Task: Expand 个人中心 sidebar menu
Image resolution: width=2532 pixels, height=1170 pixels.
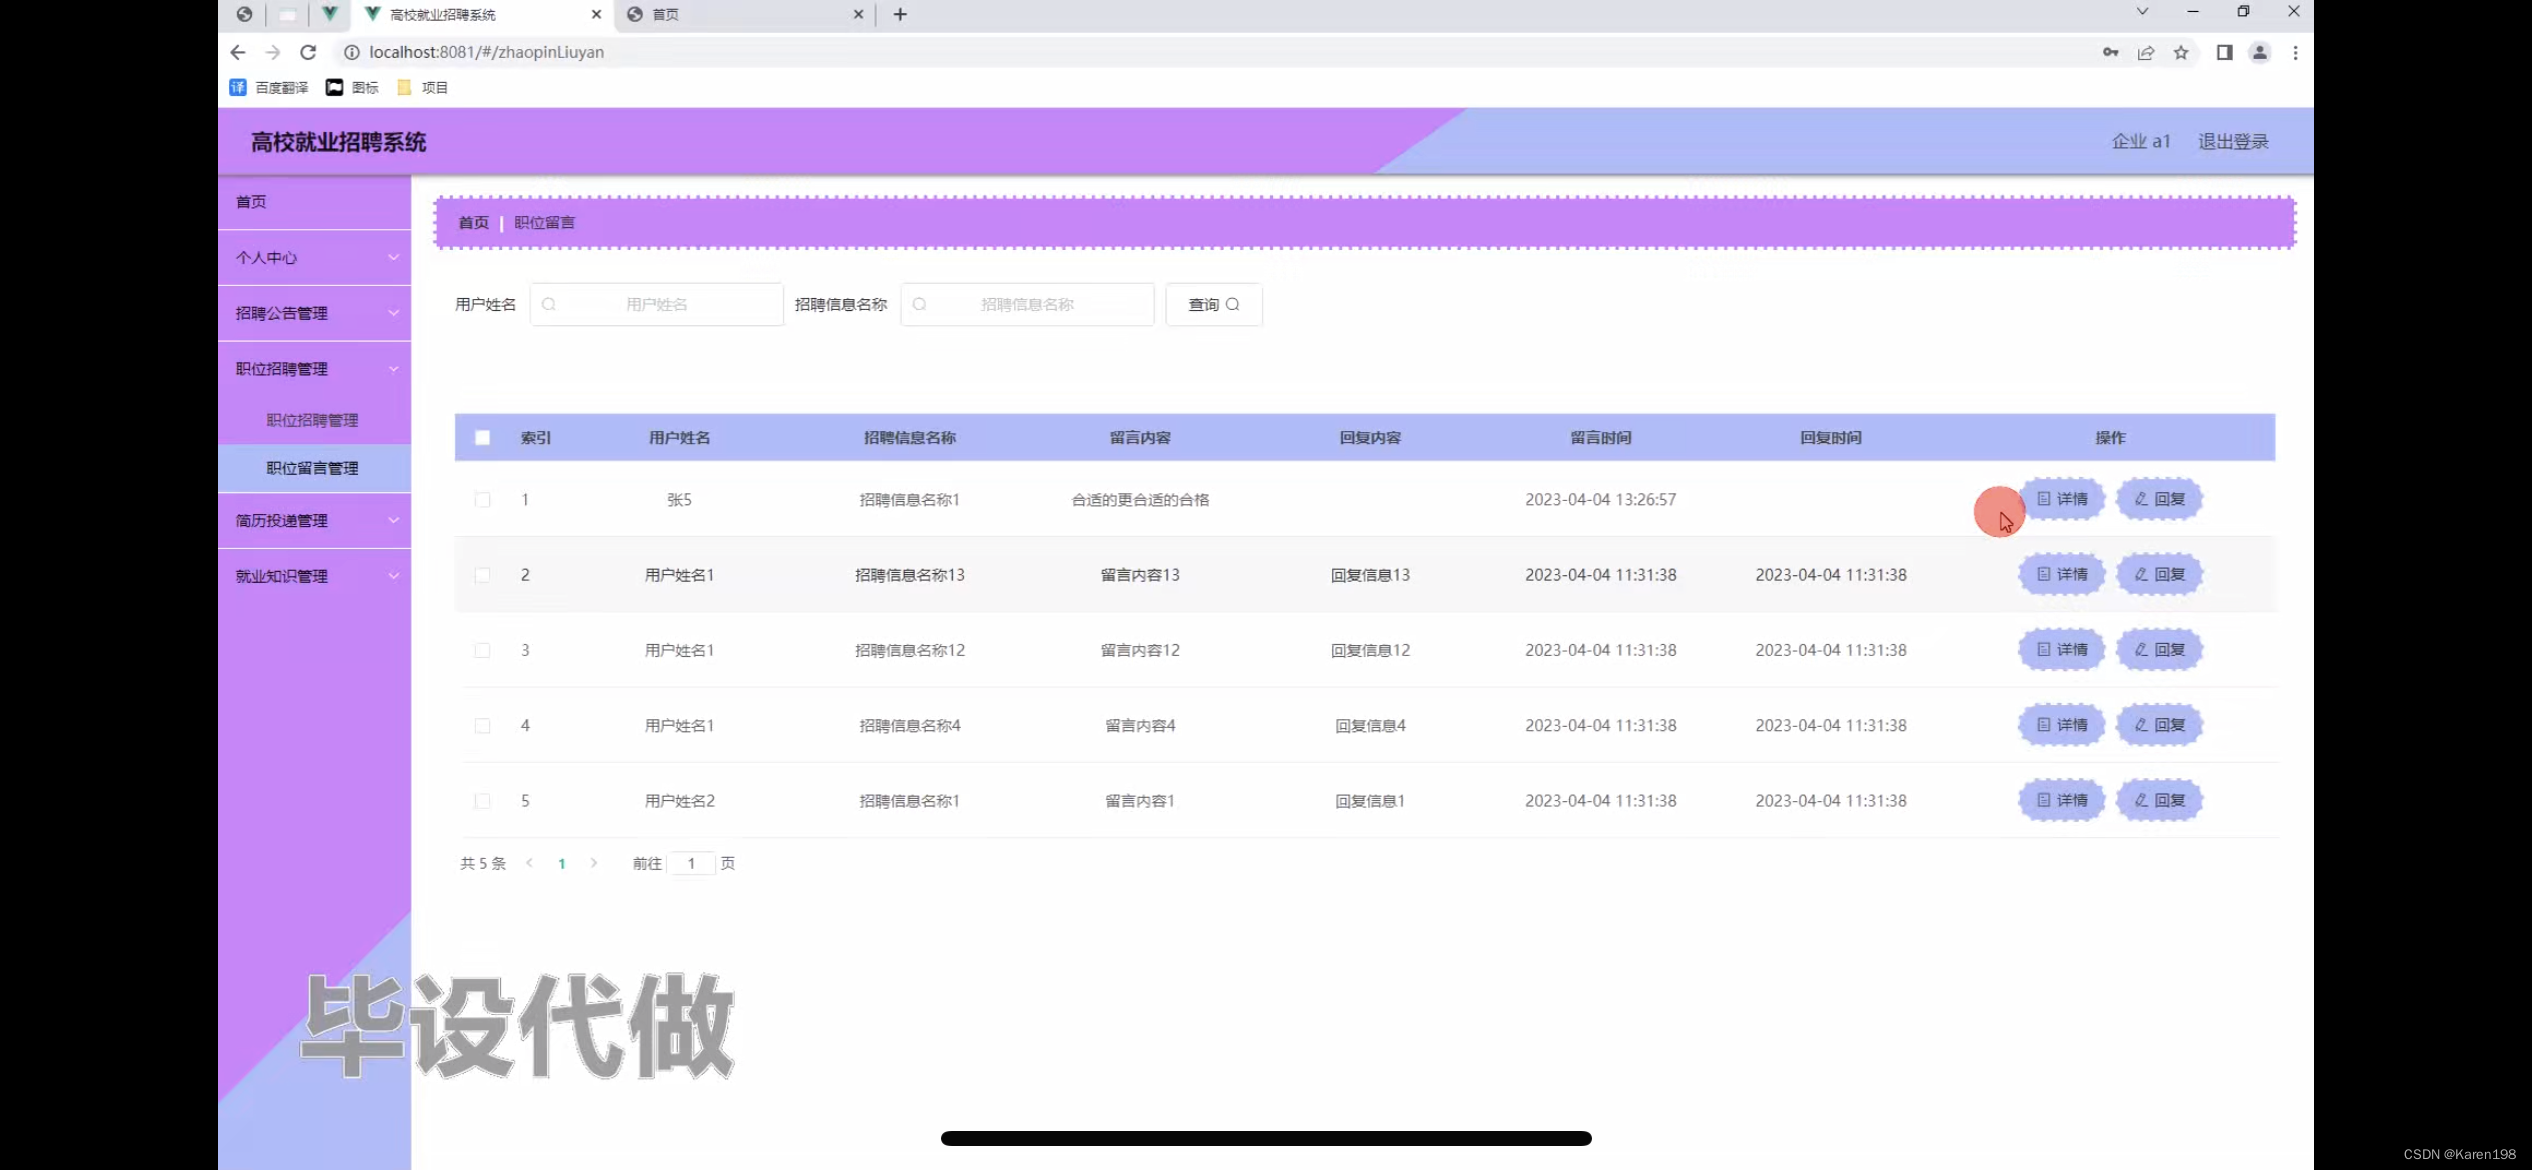Action: (314, 258)
